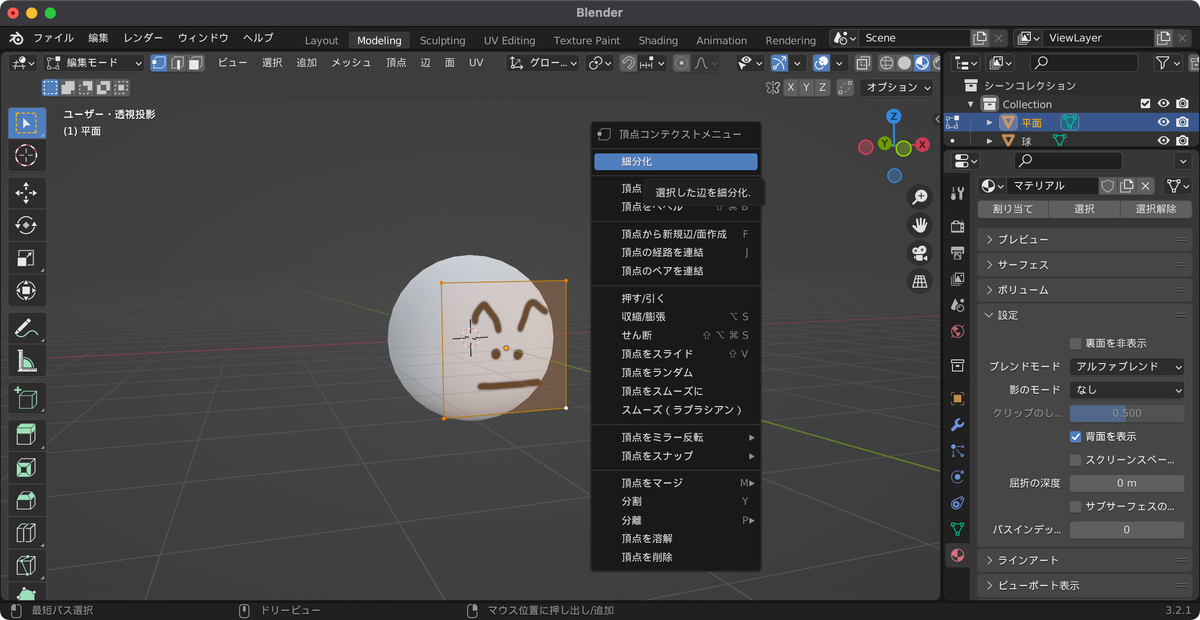Click the マテリアル name field
Screen dimensions: 1200x620
[1052, 186]
